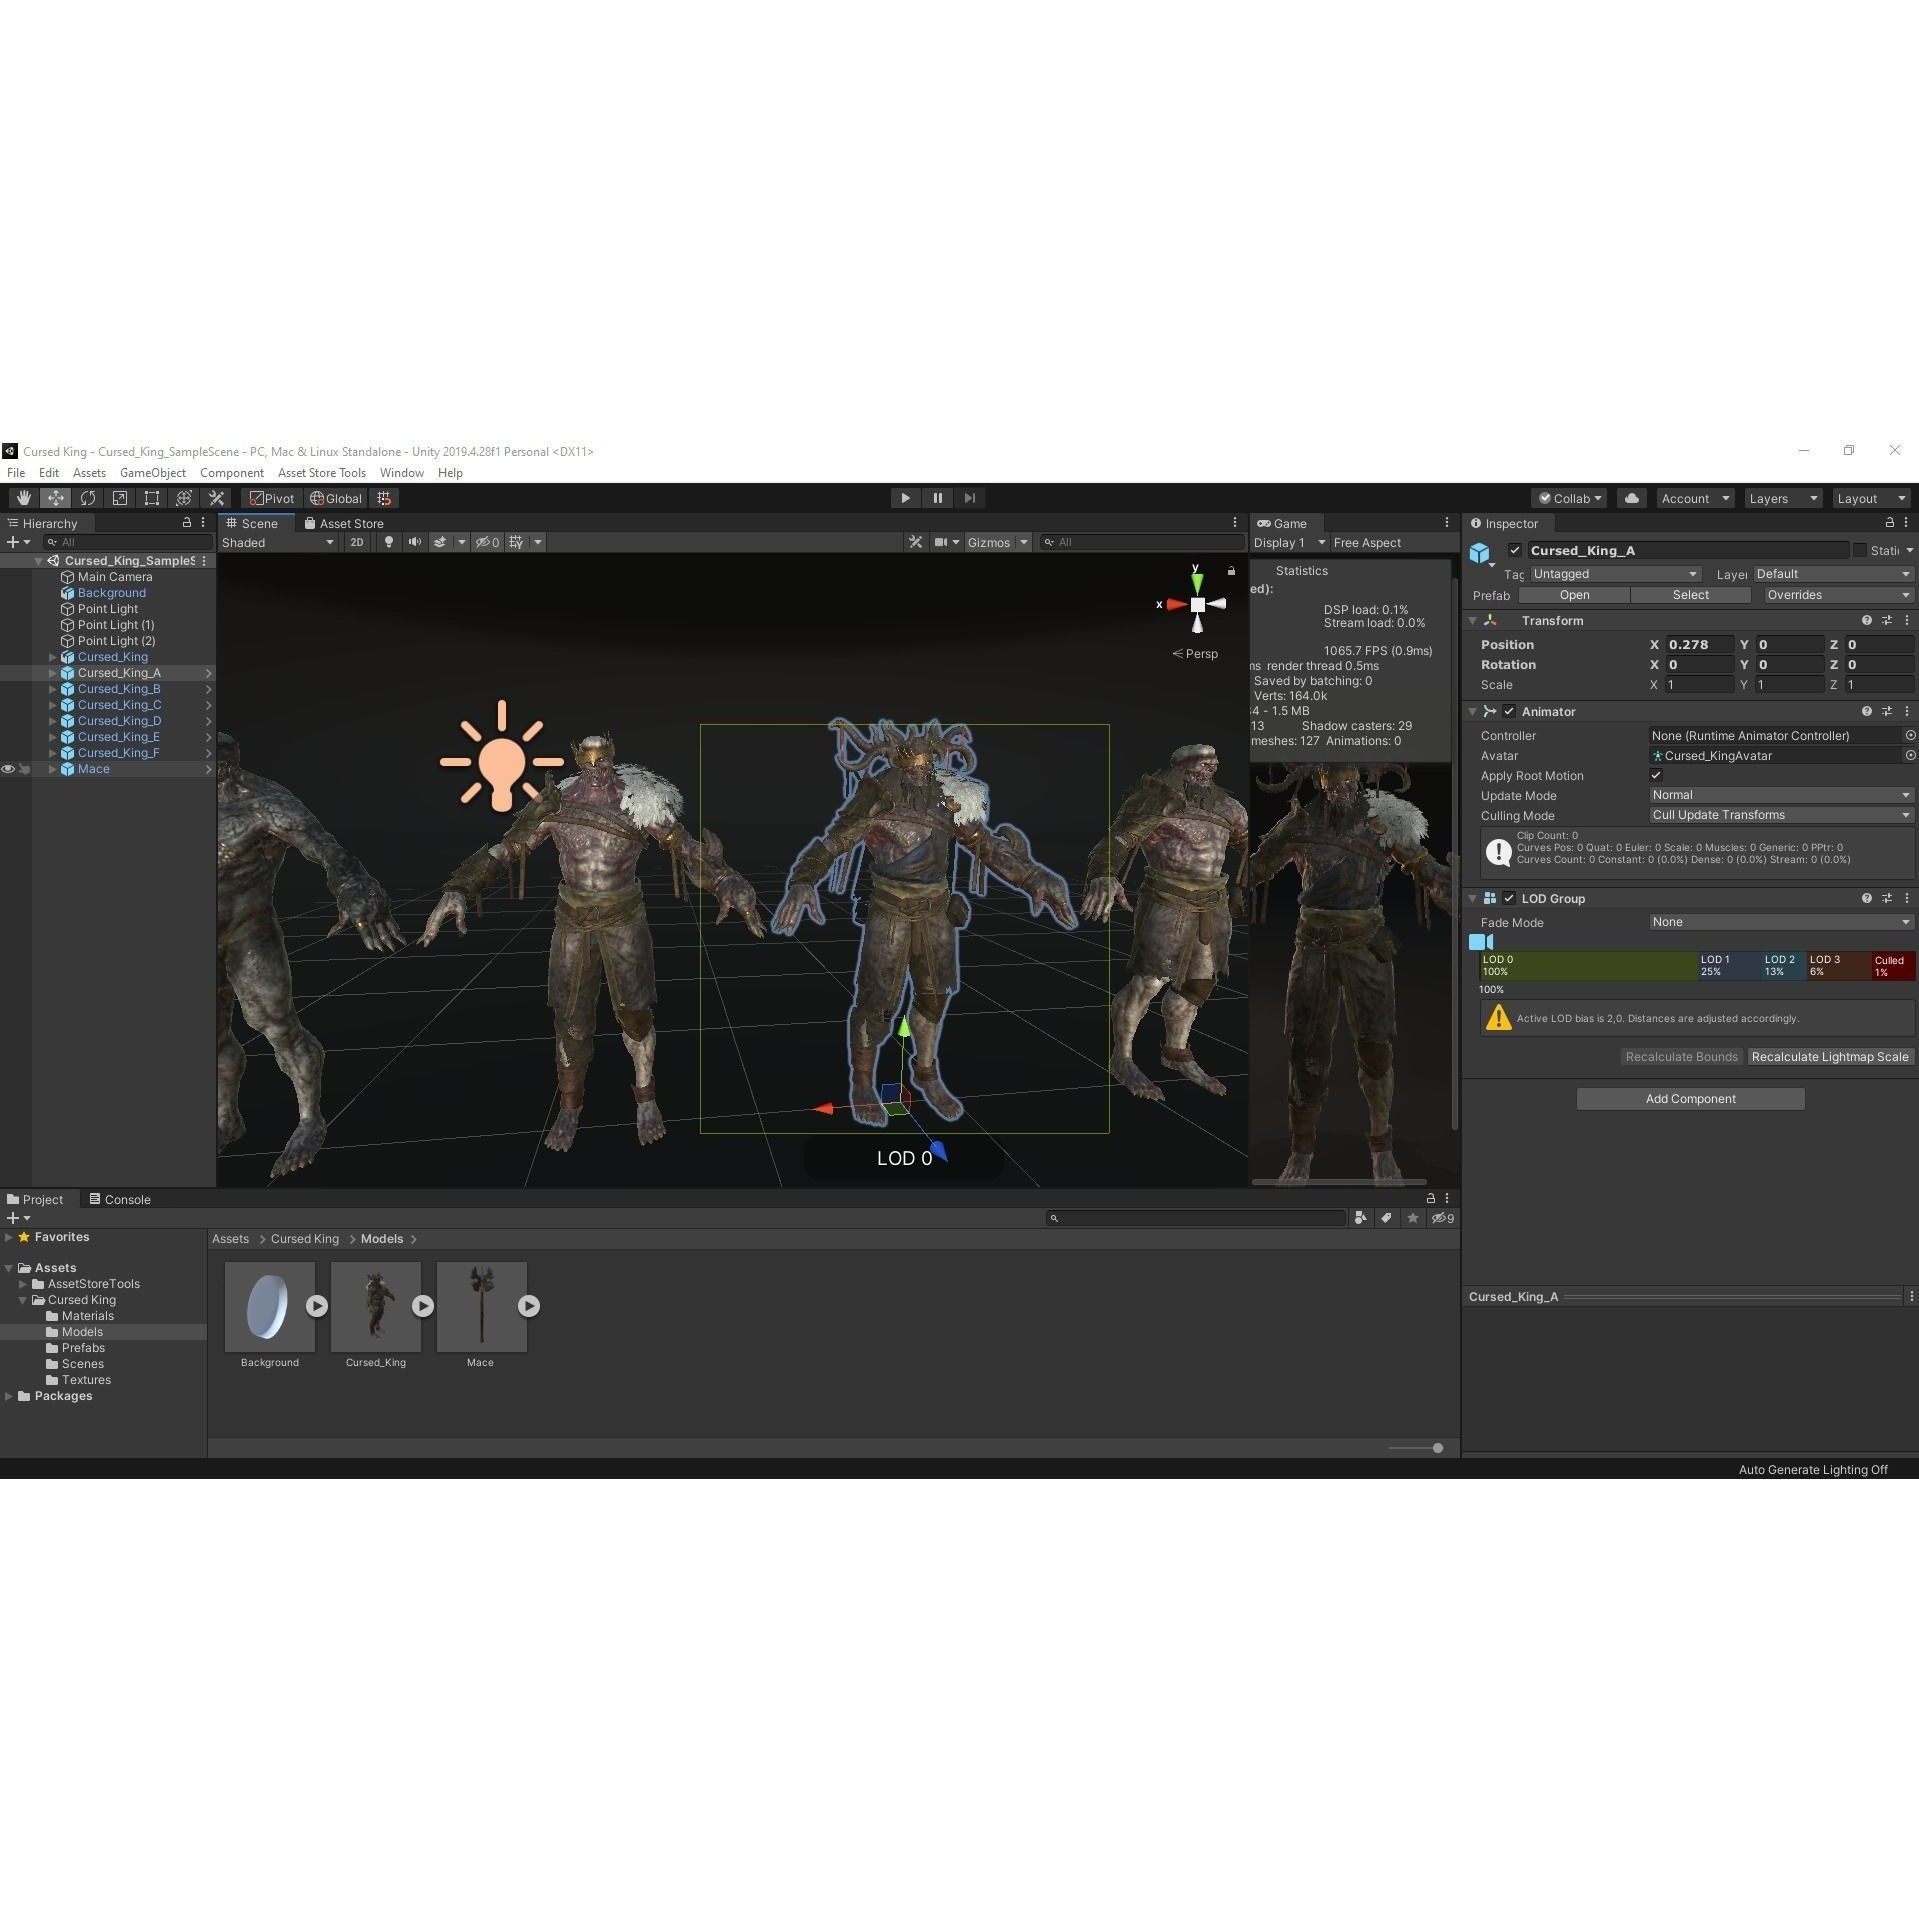
Task: Select the Rect Transform tool
Action: coord(152,498)
